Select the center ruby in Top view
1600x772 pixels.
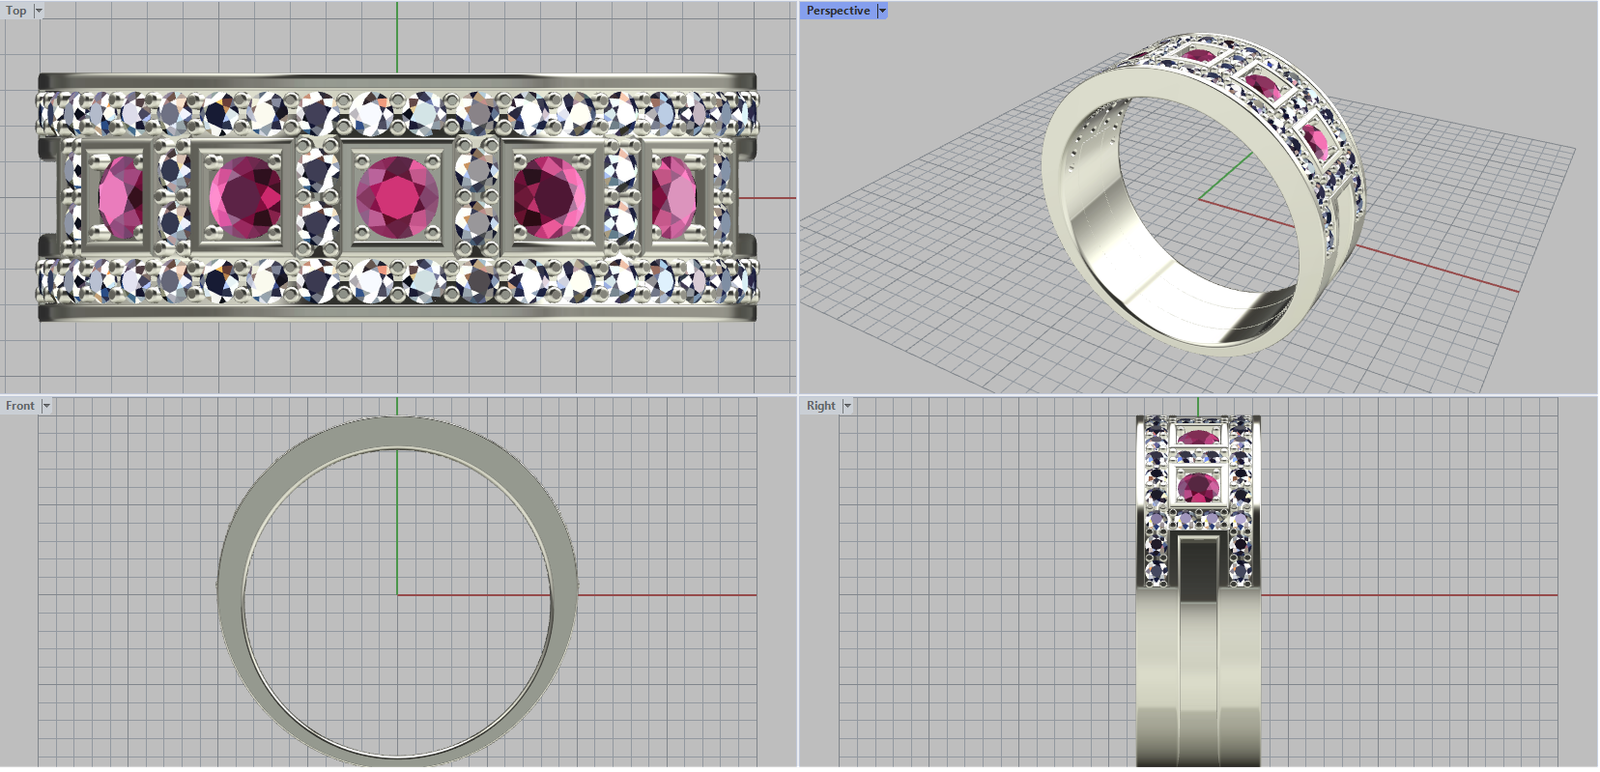(397, 197)
